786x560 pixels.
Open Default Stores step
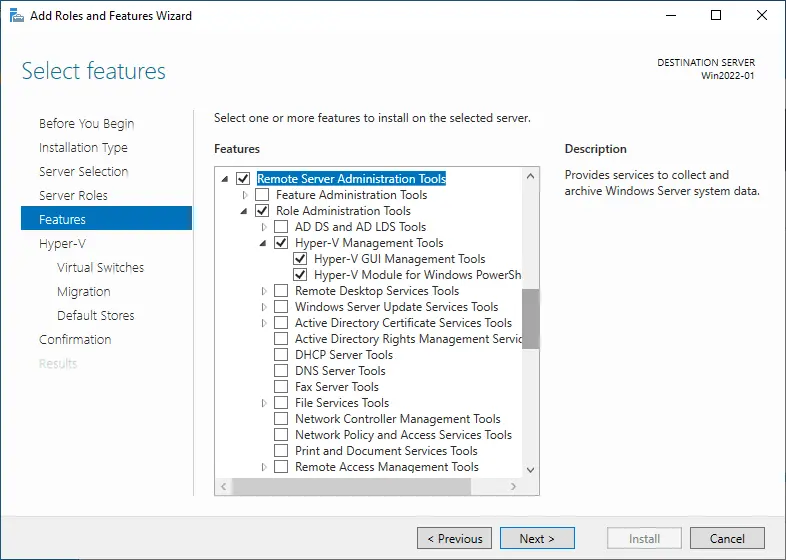[x=96, y=315]
